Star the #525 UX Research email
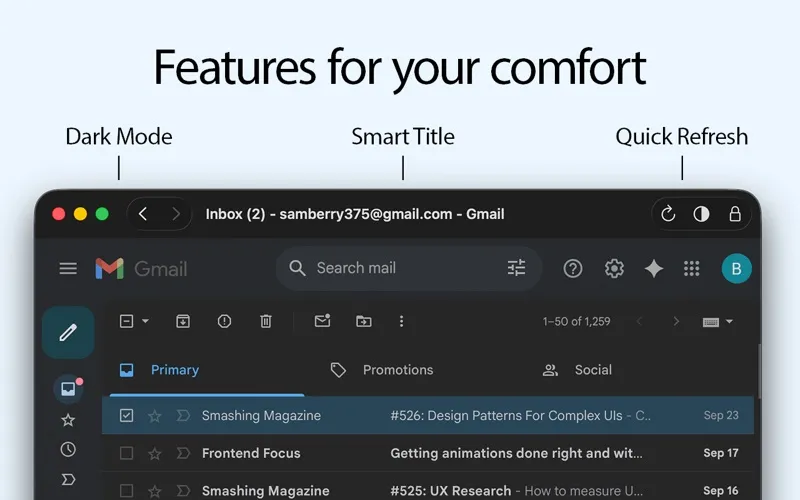800x500 pixels. pos(155,491)
